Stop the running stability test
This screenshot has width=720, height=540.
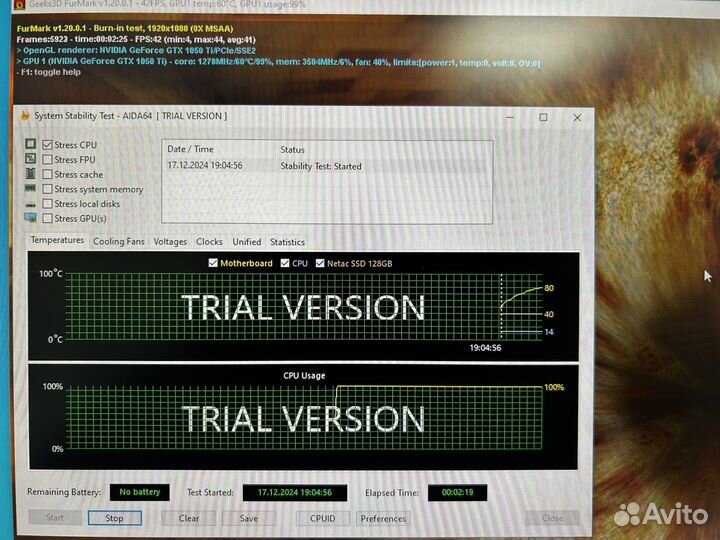point(114,518)
